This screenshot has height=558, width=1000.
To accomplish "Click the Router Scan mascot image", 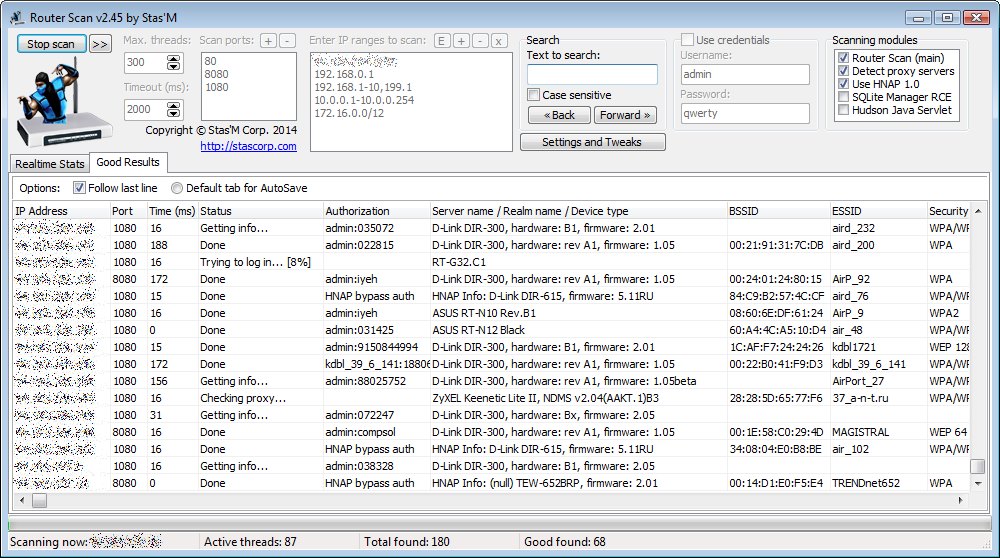I will coord(63,102).
